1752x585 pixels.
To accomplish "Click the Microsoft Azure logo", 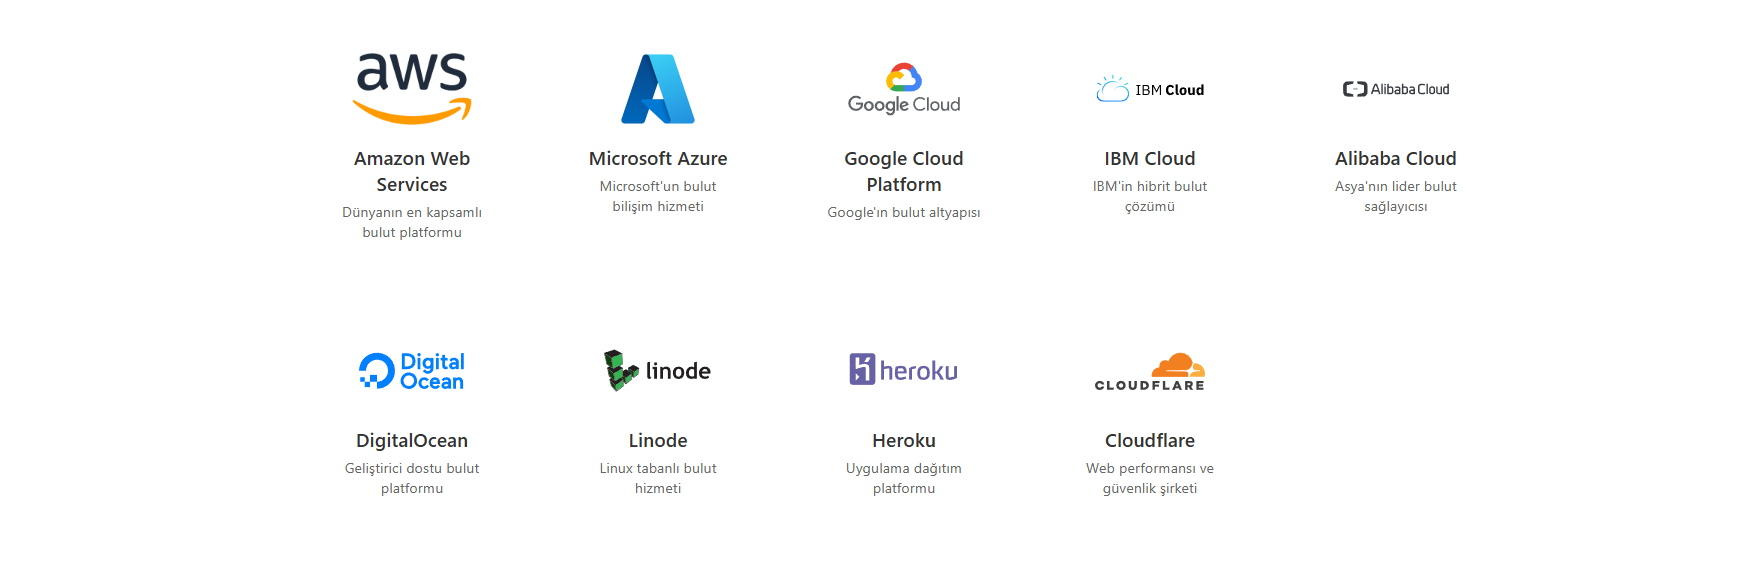I will point(658,89).
